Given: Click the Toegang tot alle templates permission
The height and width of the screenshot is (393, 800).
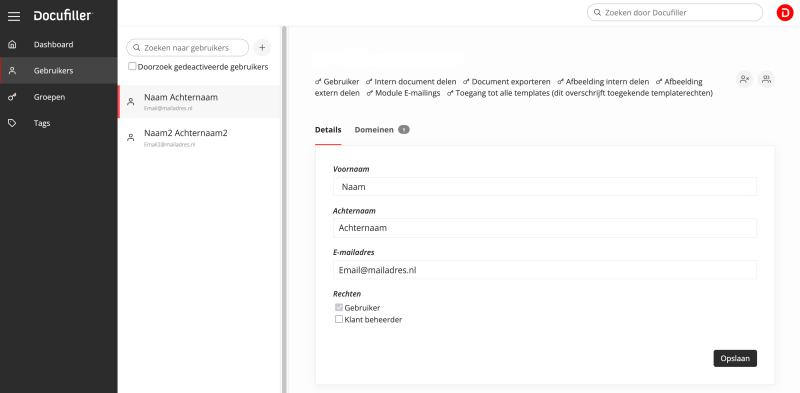Looking at the screenshot, I should point(580,93).
